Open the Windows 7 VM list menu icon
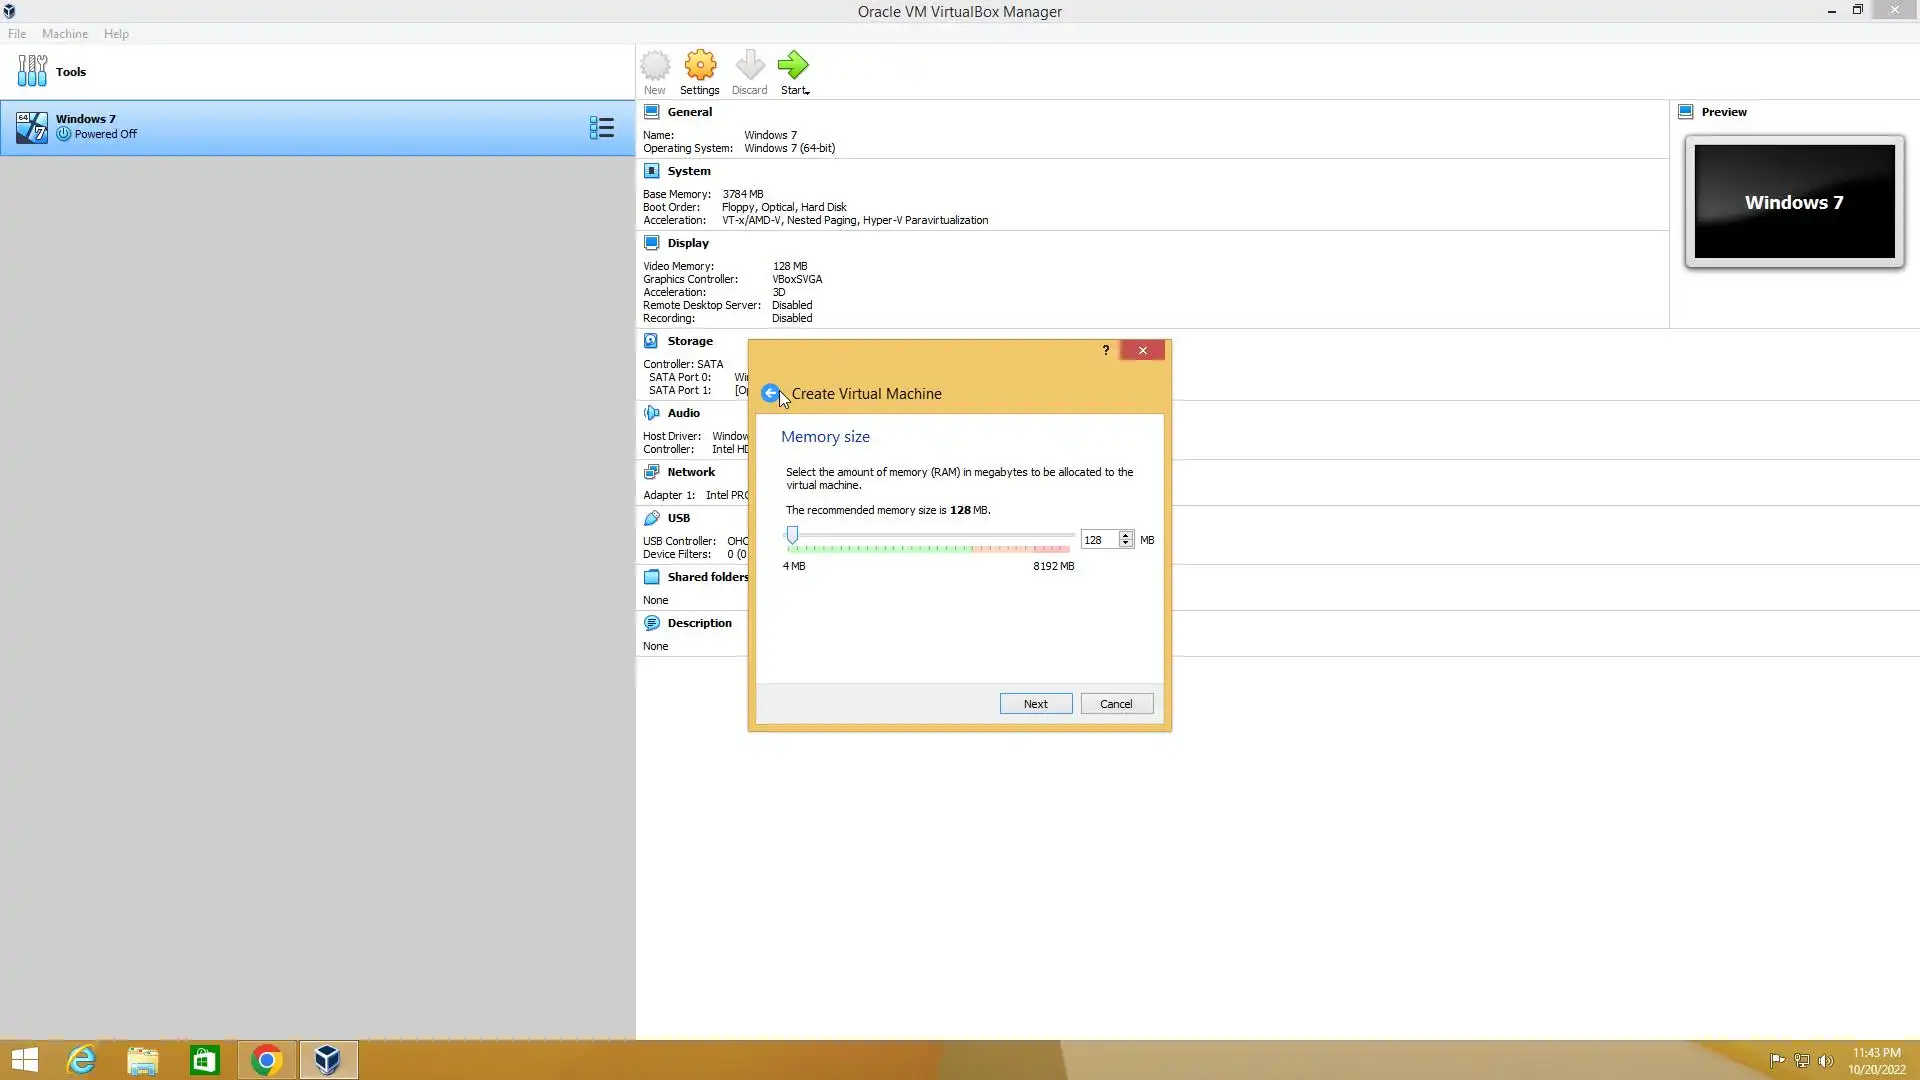This screenshot has height=1080, width=1920. click(x=601, y=127)
